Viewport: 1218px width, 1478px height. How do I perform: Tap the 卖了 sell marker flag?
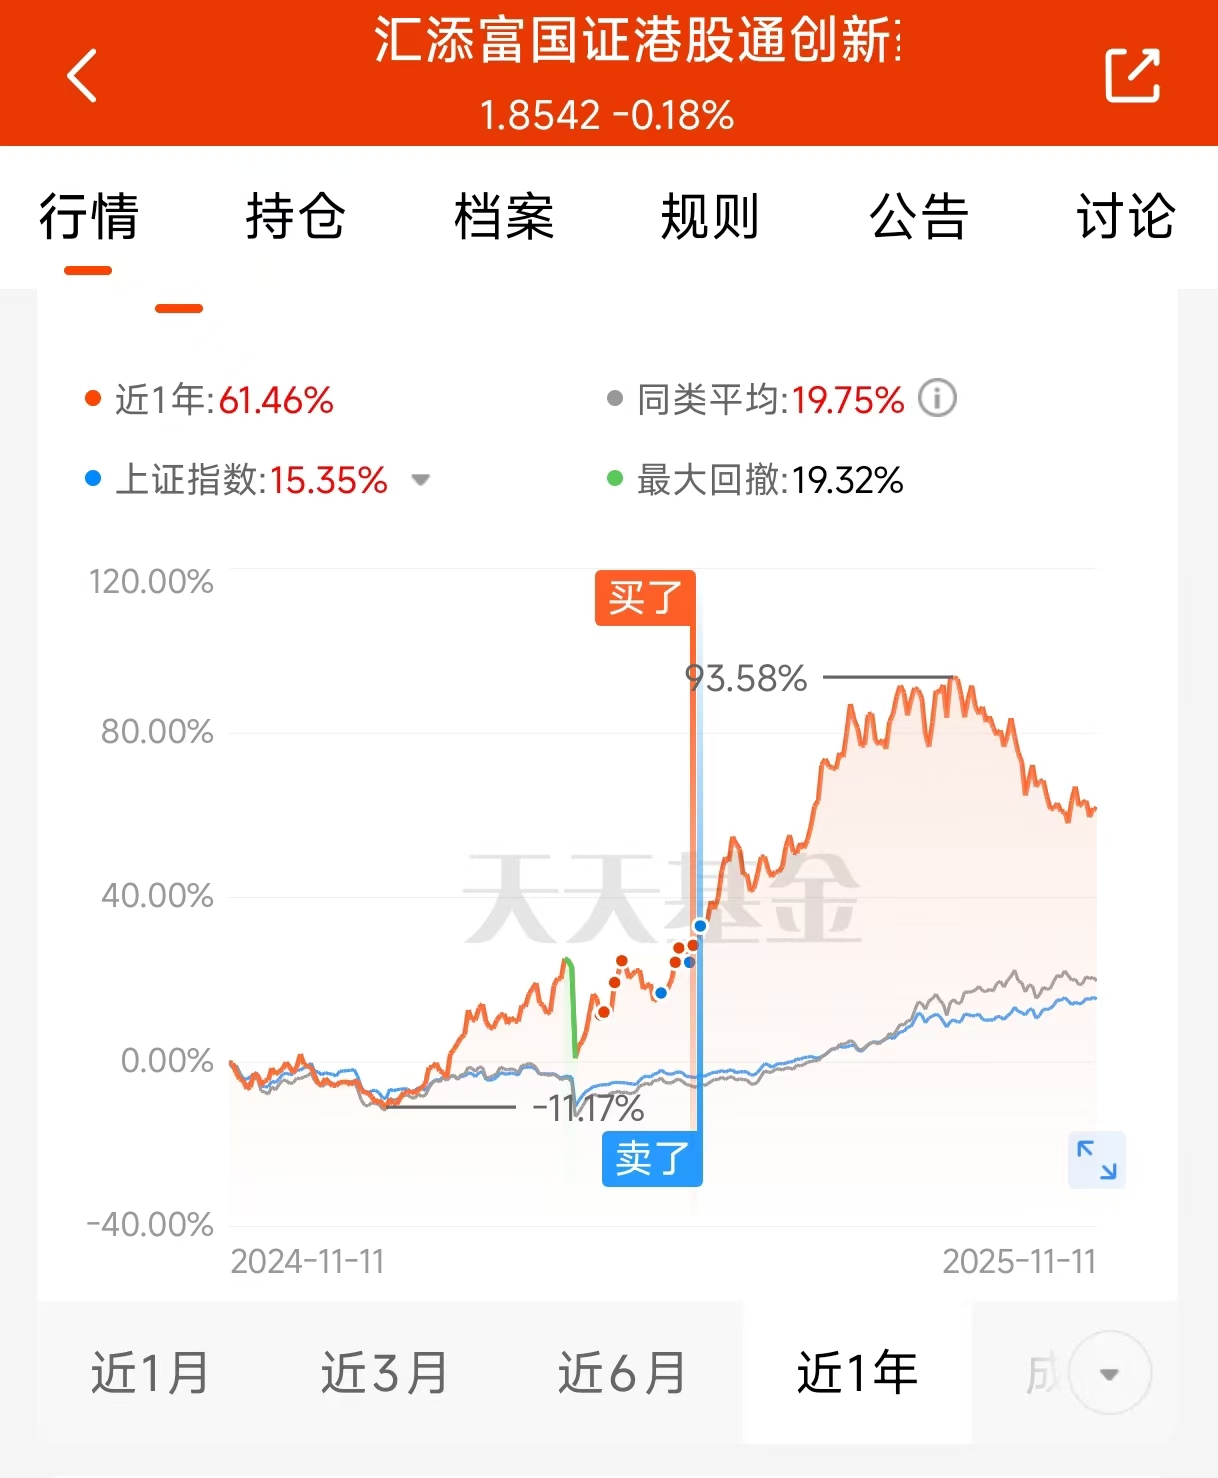tap(652, 1159)
